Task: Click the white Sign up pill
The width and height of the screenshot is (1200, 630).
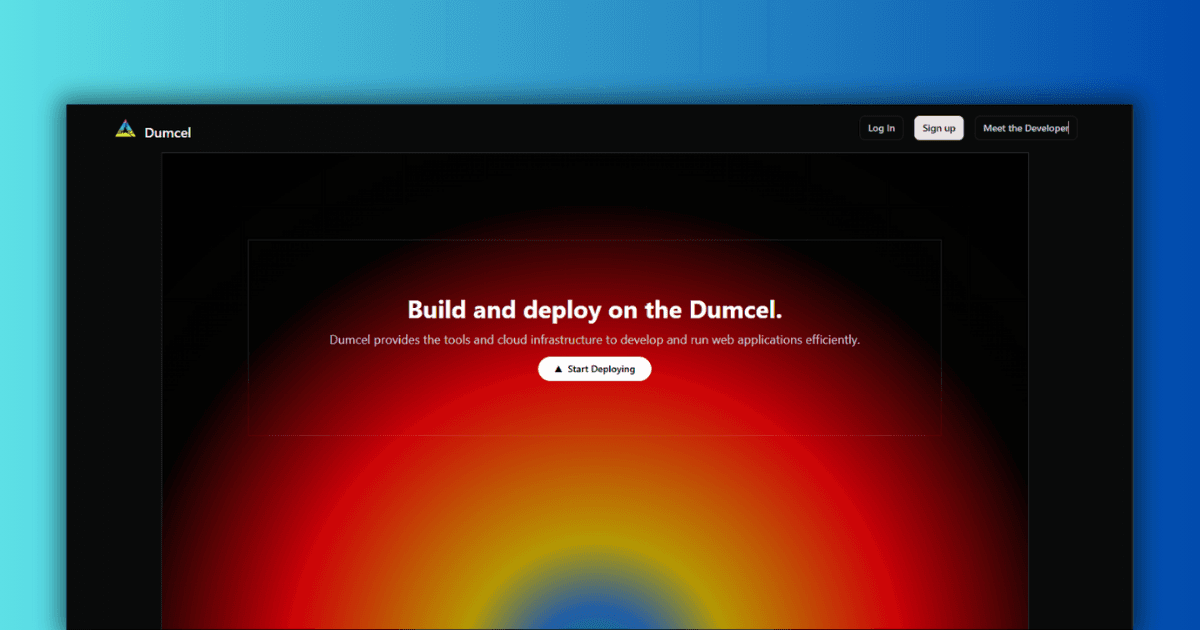Action: (938, 128)
